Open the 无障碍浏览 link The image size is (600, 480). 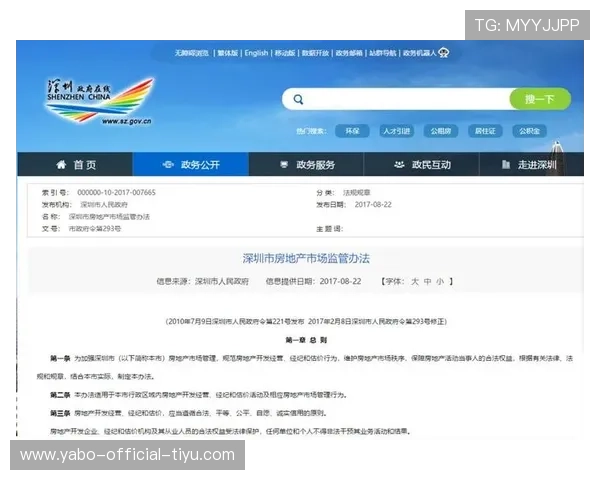coord(192,53)
